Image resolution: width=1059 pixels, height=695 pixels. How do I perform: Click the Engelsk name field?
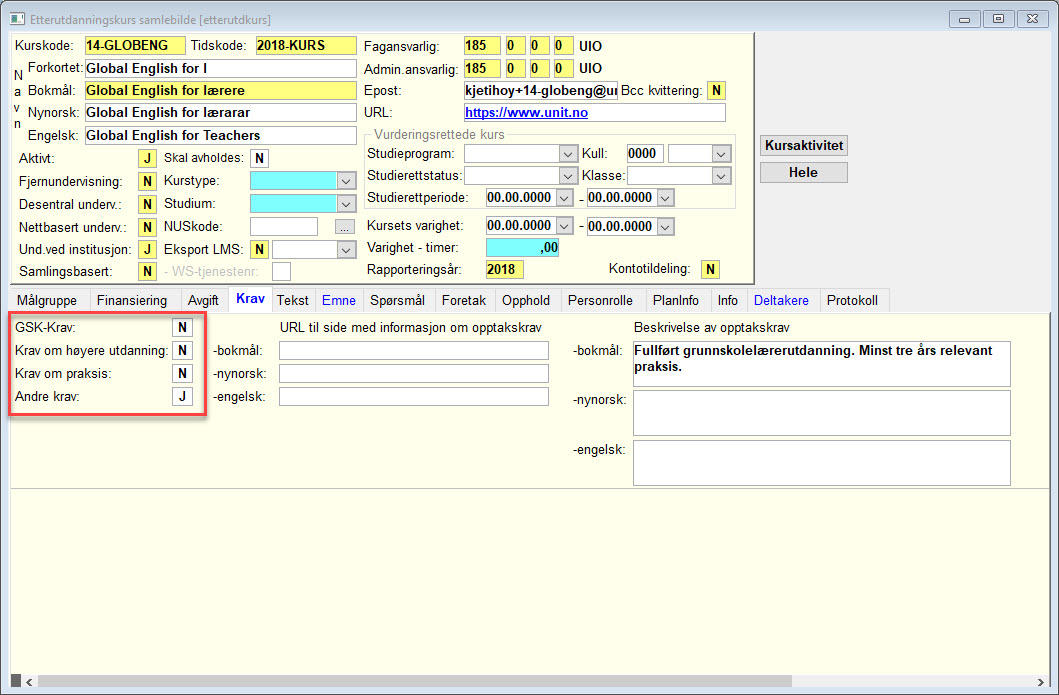tap(221, 136)
